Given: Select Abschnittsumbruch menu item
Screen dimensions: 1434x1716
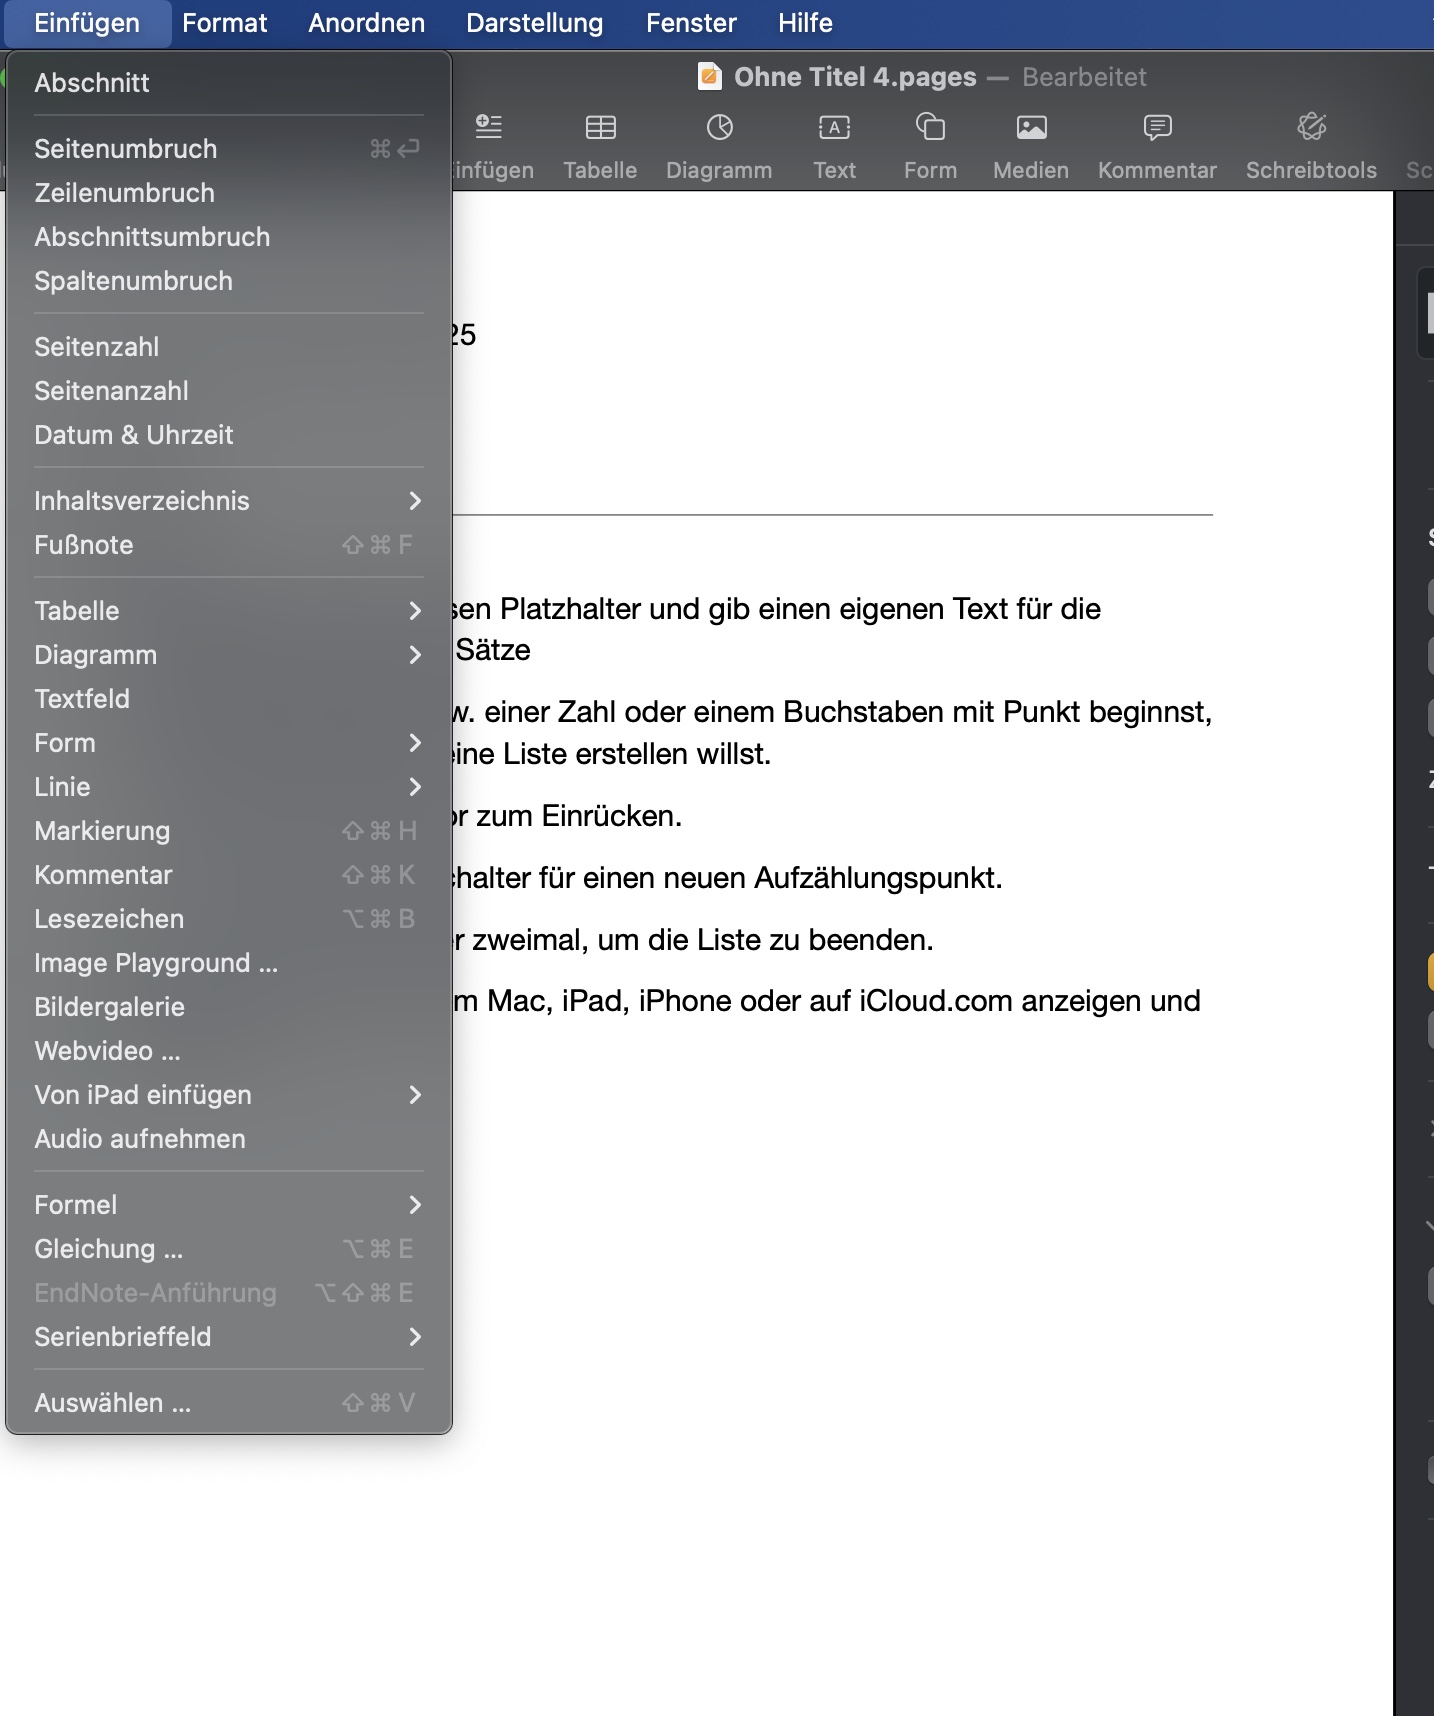Looking at the screenshot, I should (229, 237).
